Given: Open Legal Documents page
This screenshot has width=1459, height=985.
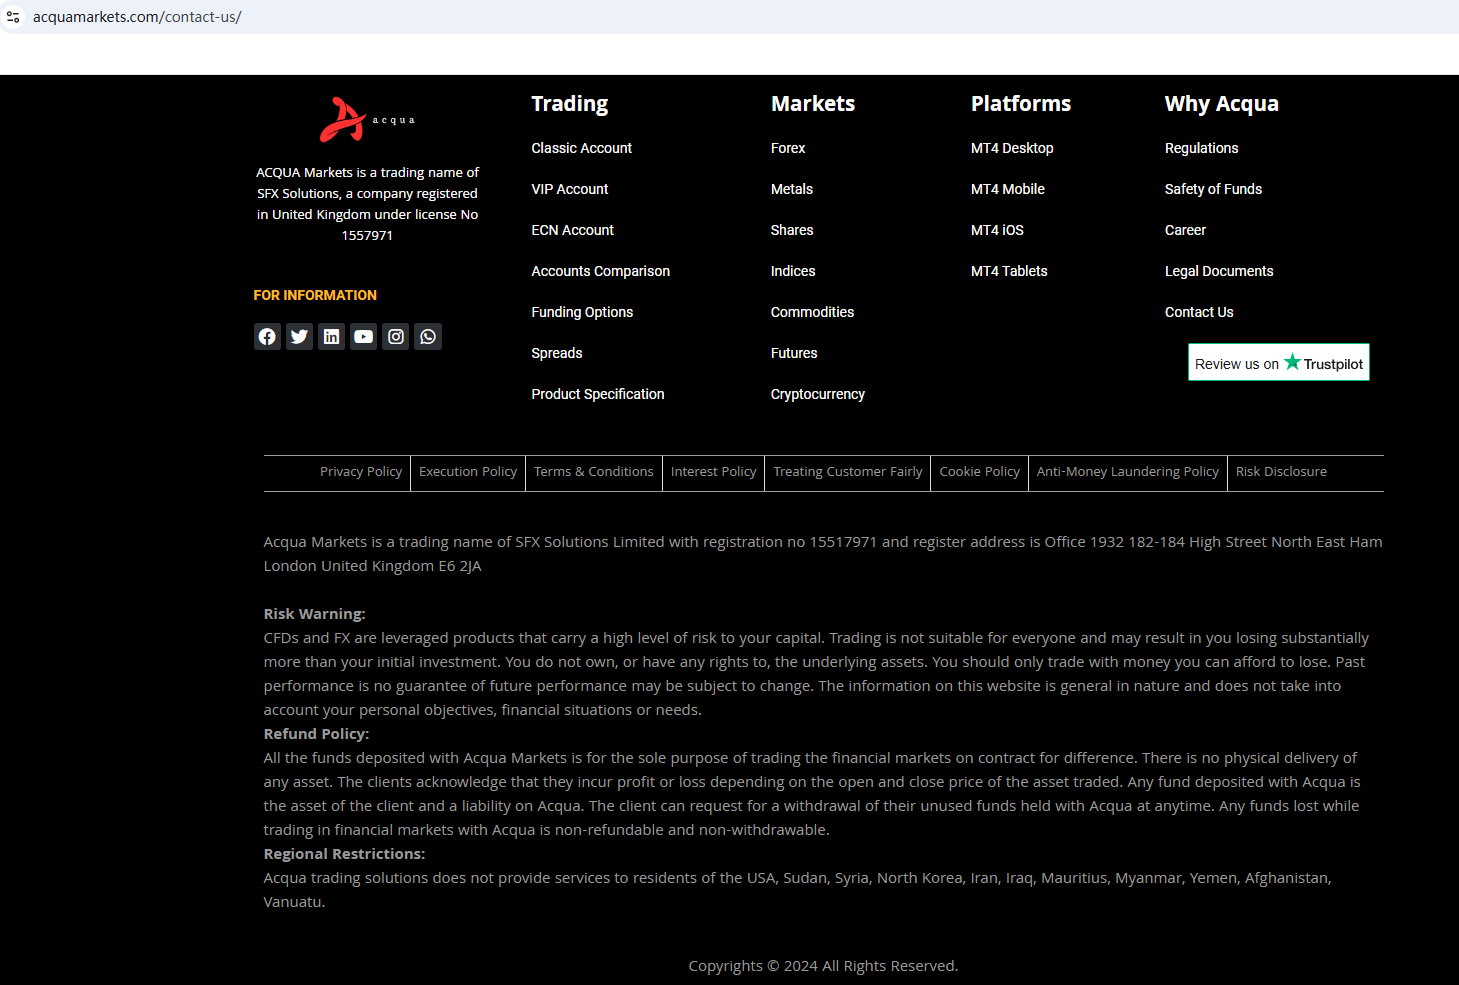Looking at the screenshot, I should click(1219, 271).
